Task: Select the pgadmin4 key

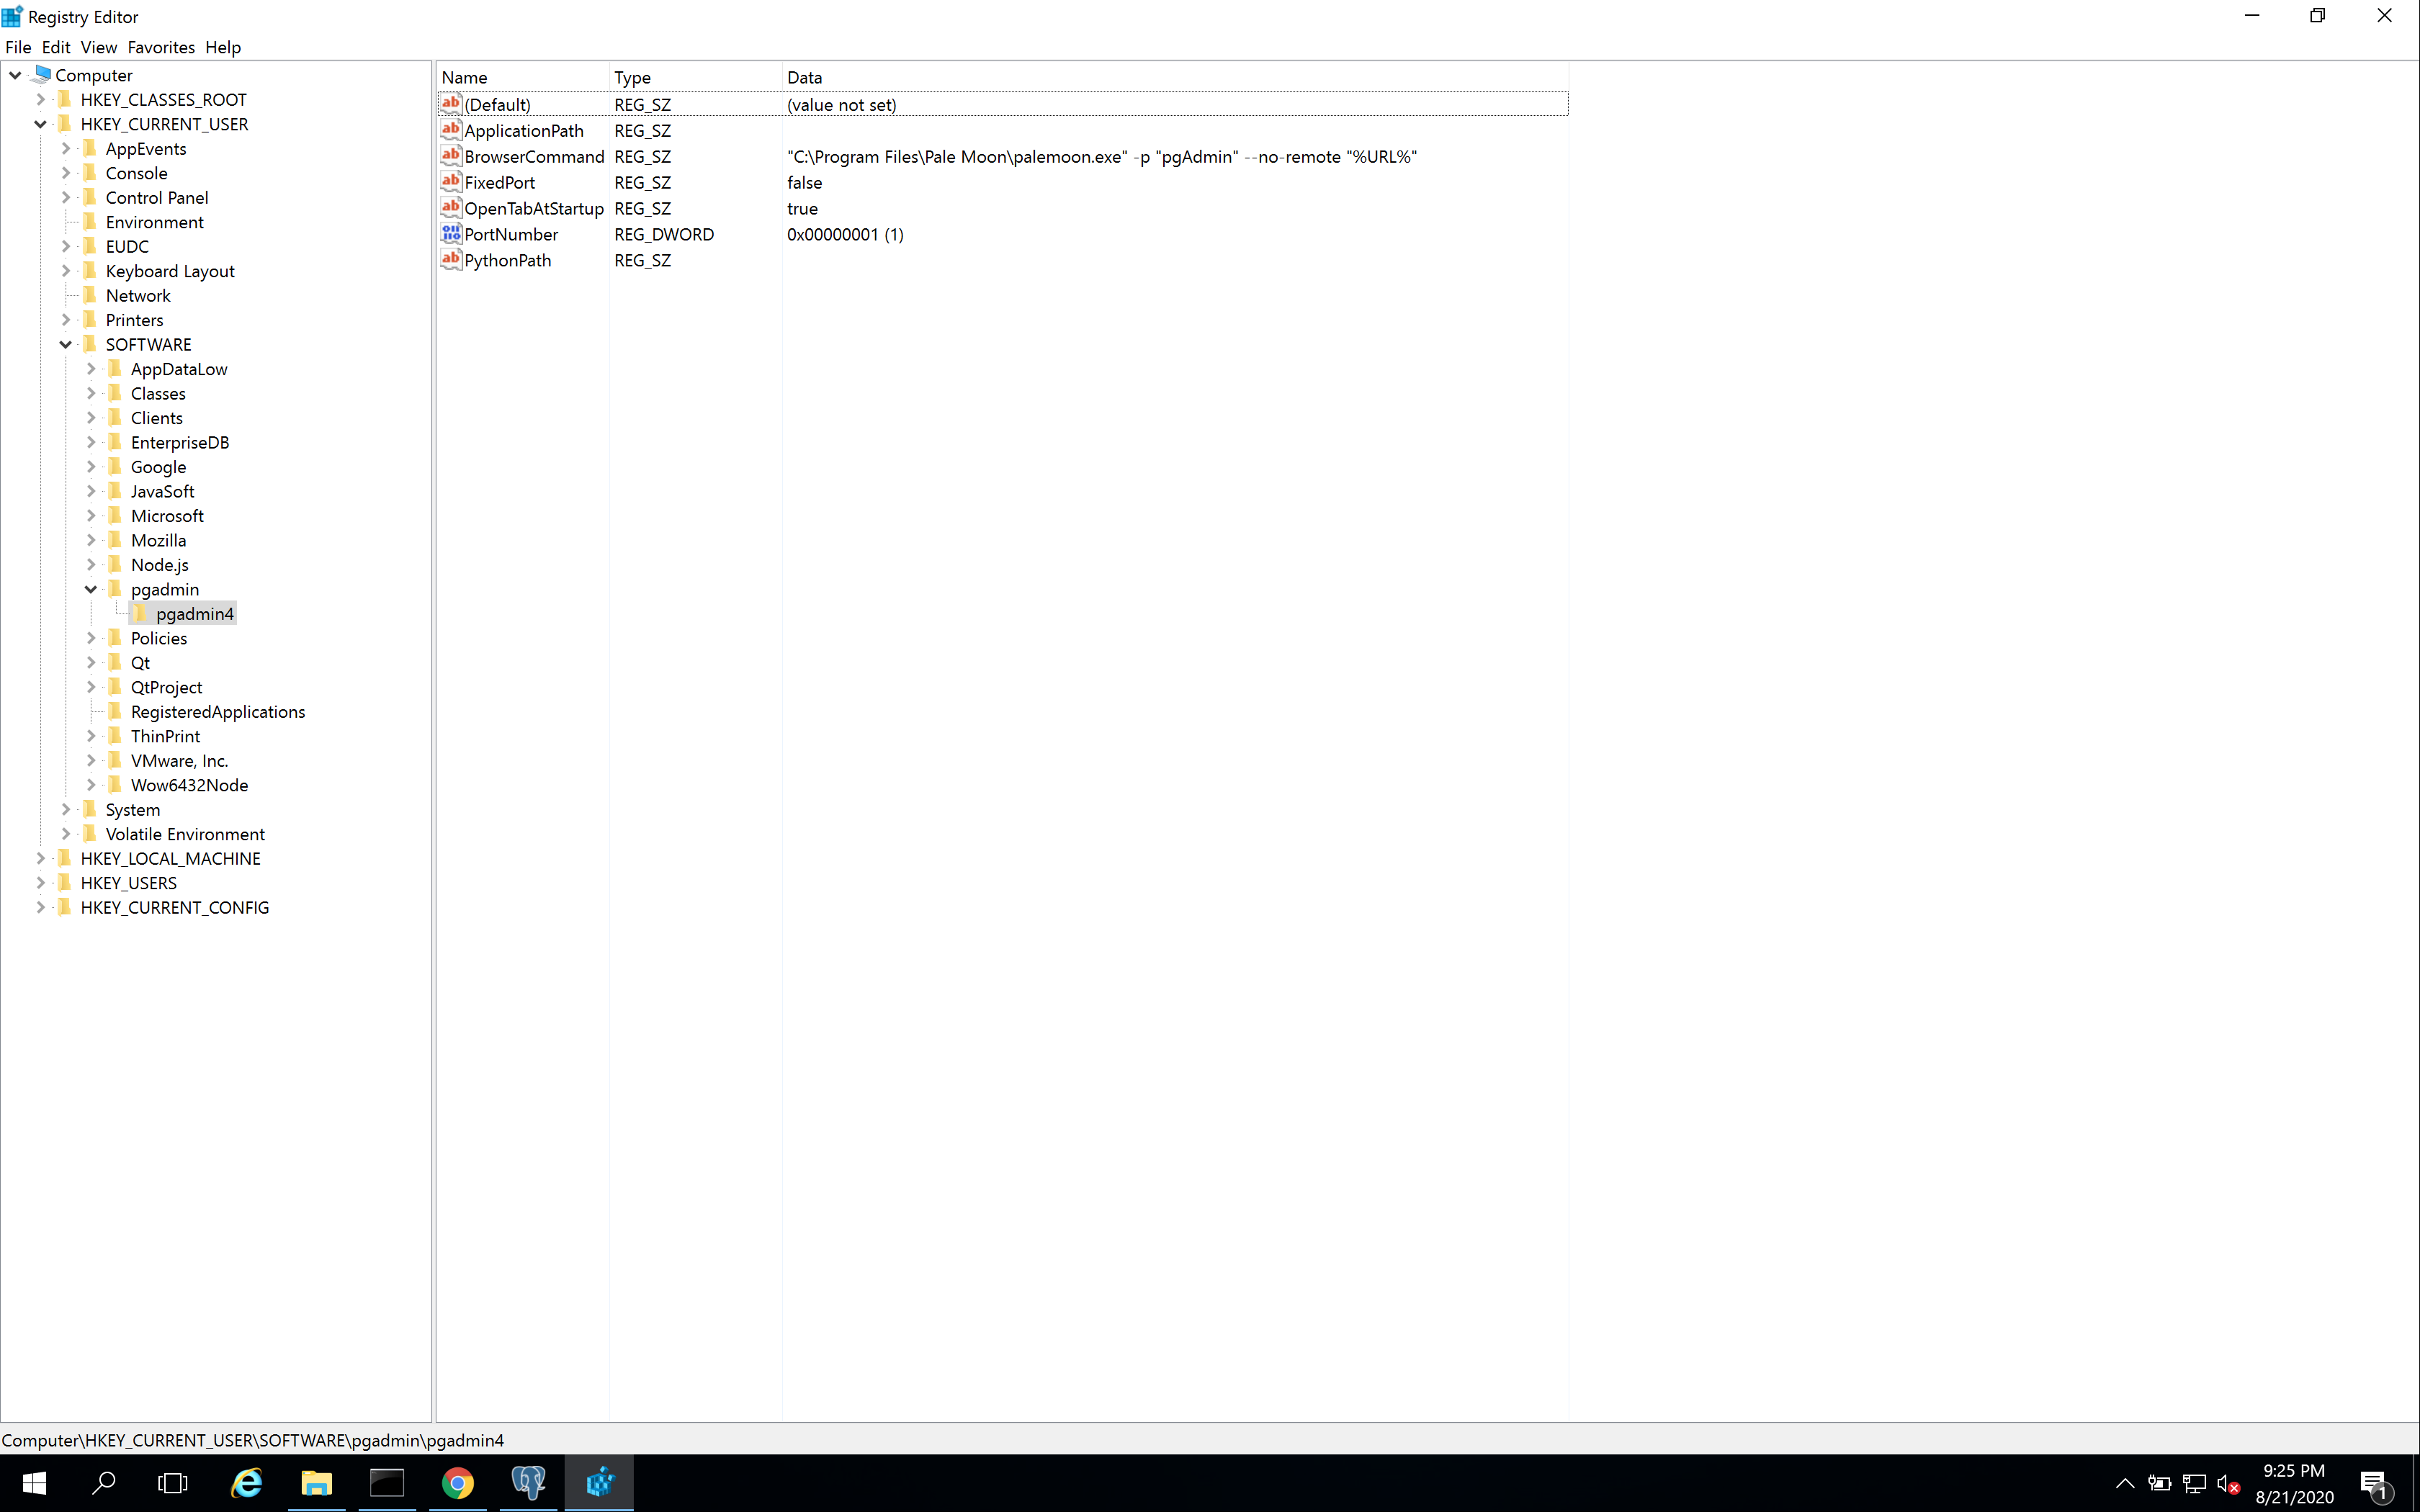Action: 195,614
